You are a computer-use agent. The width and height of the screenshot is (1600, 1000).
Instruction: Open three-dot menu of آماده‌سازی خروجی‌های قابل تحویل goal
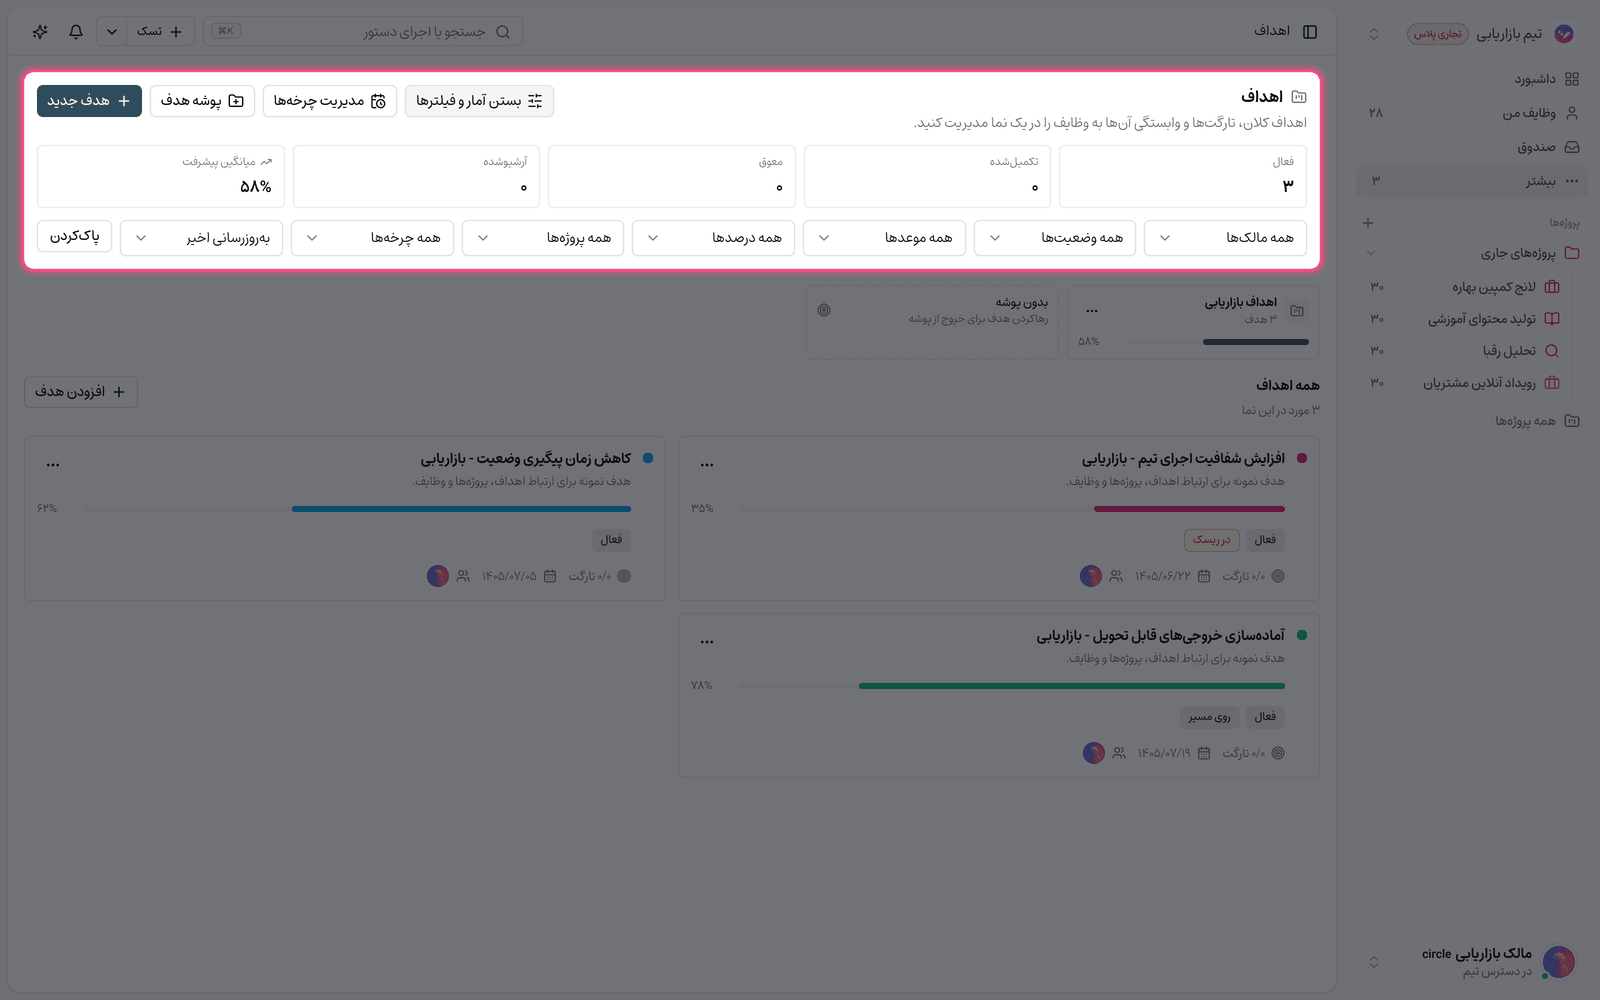coord(707,641)
